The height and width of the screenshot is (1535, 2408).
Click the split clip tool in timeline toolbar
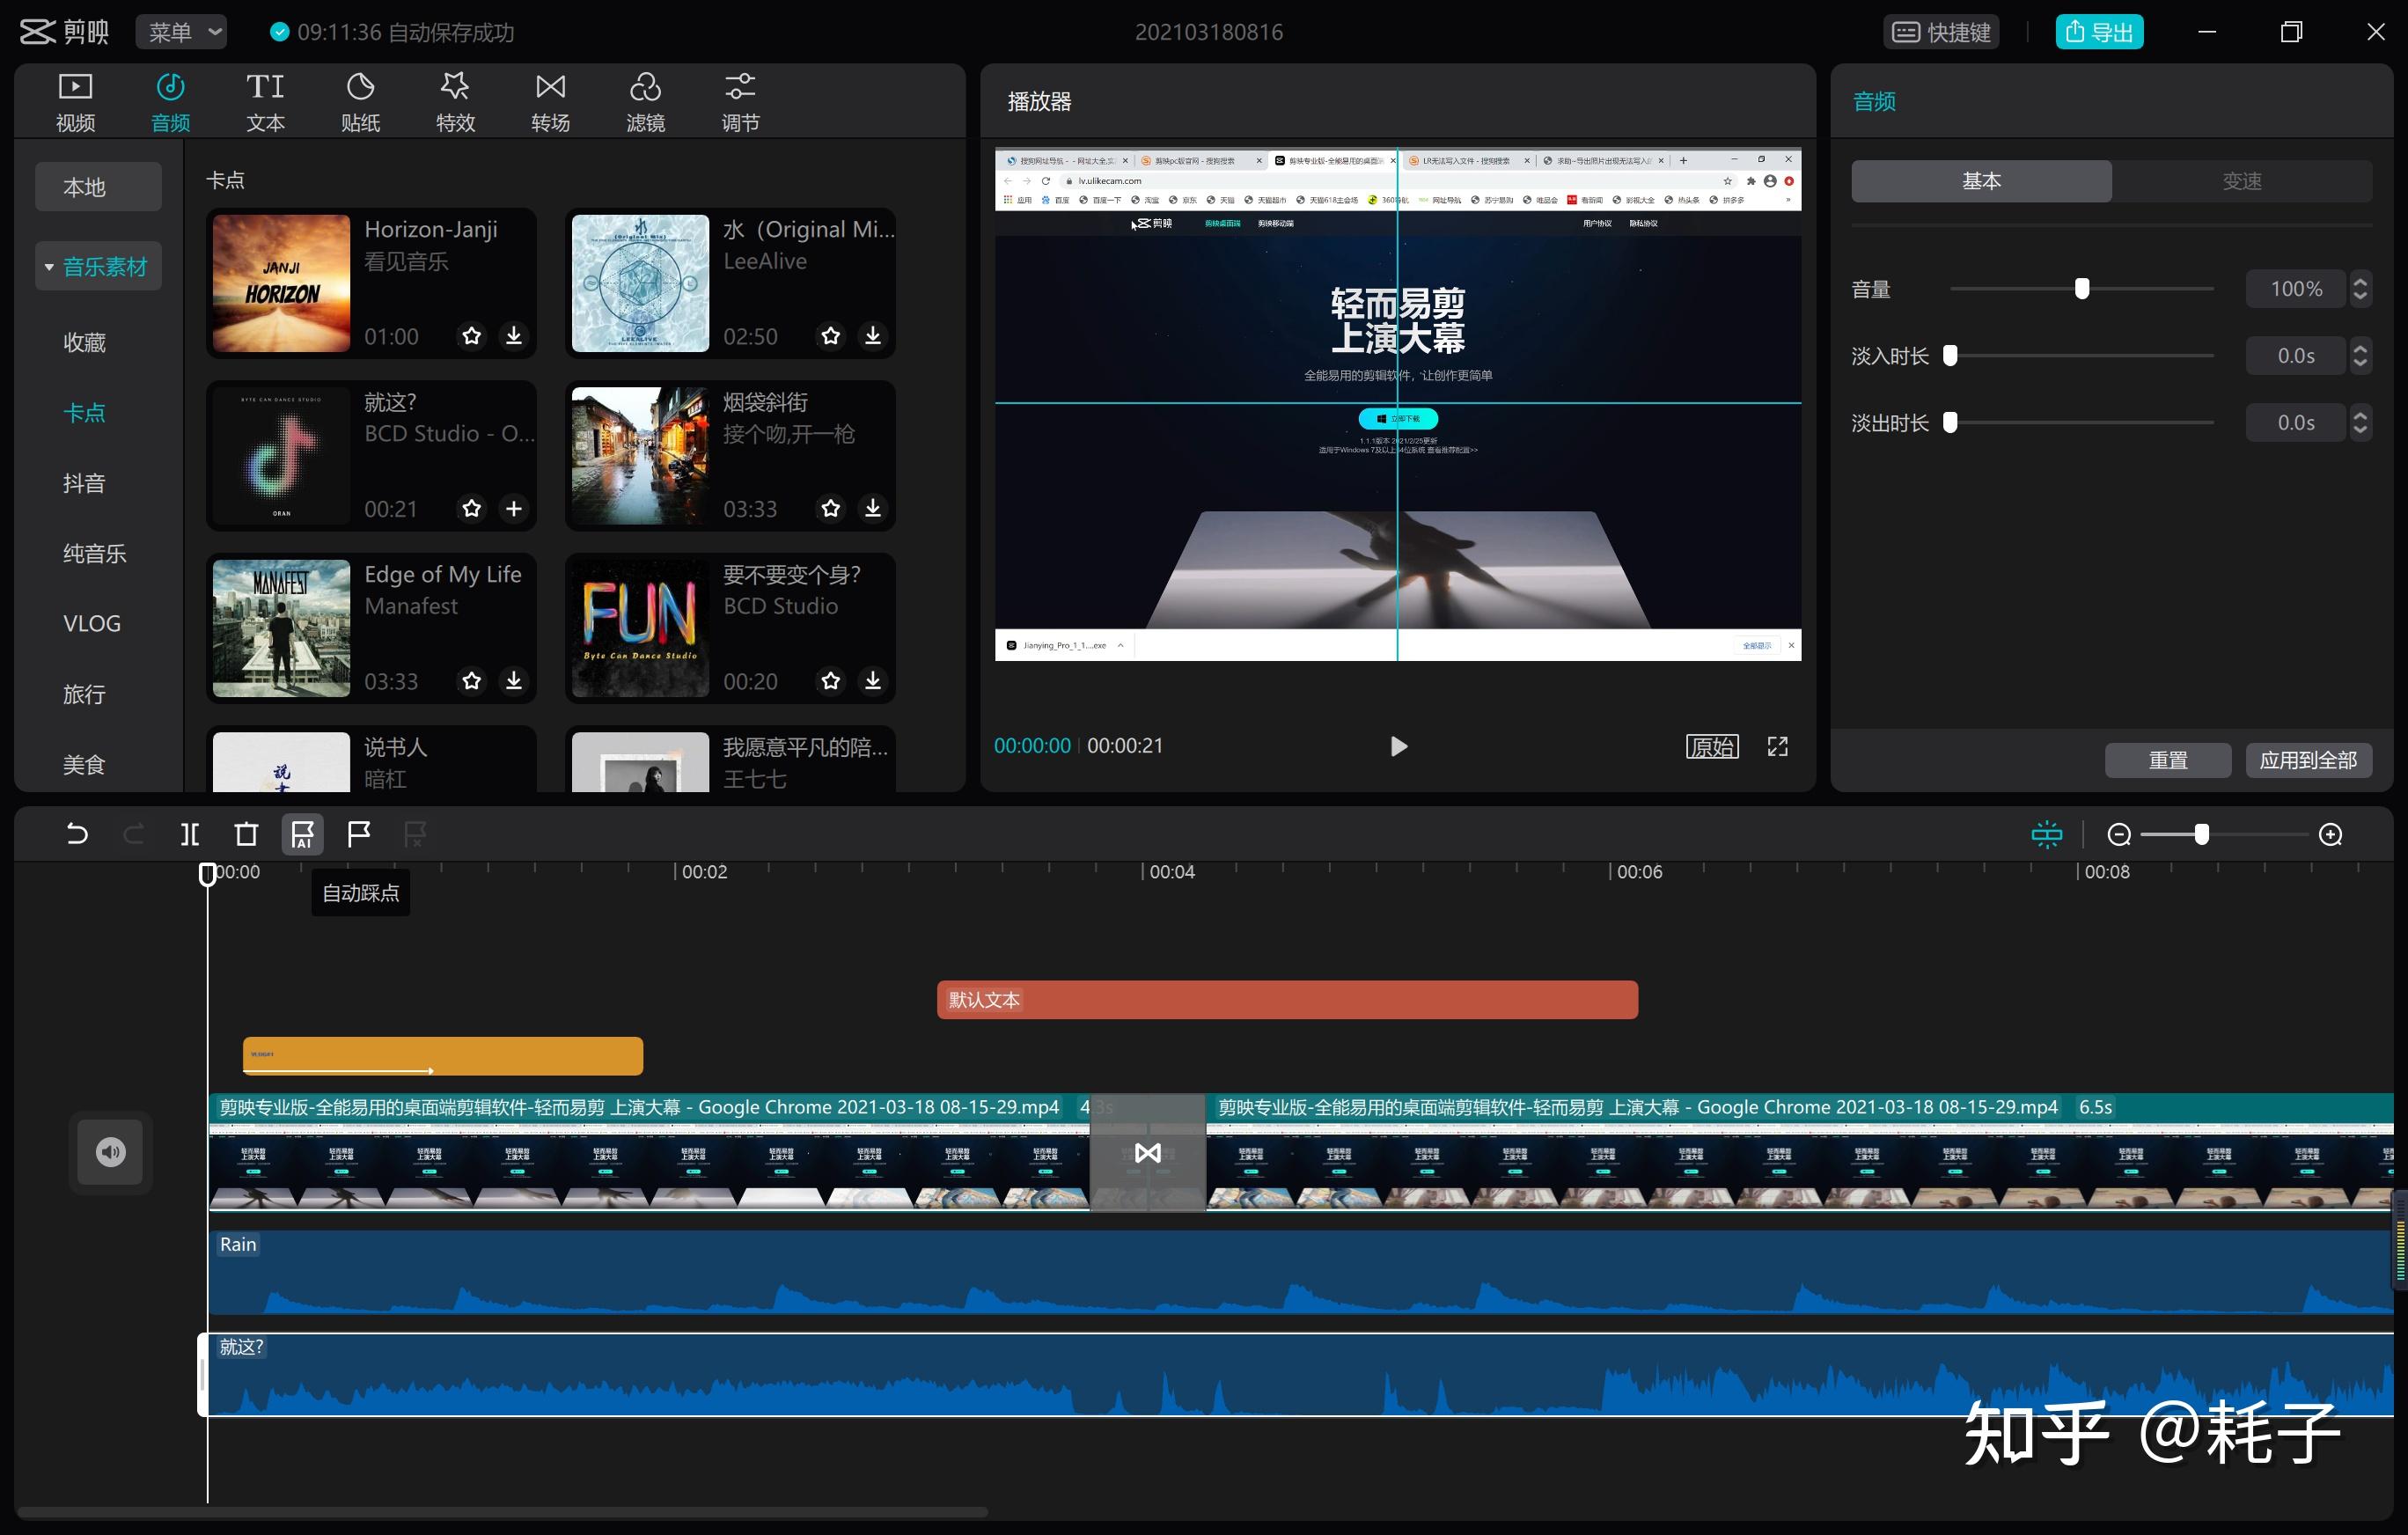tap(190, 834)
